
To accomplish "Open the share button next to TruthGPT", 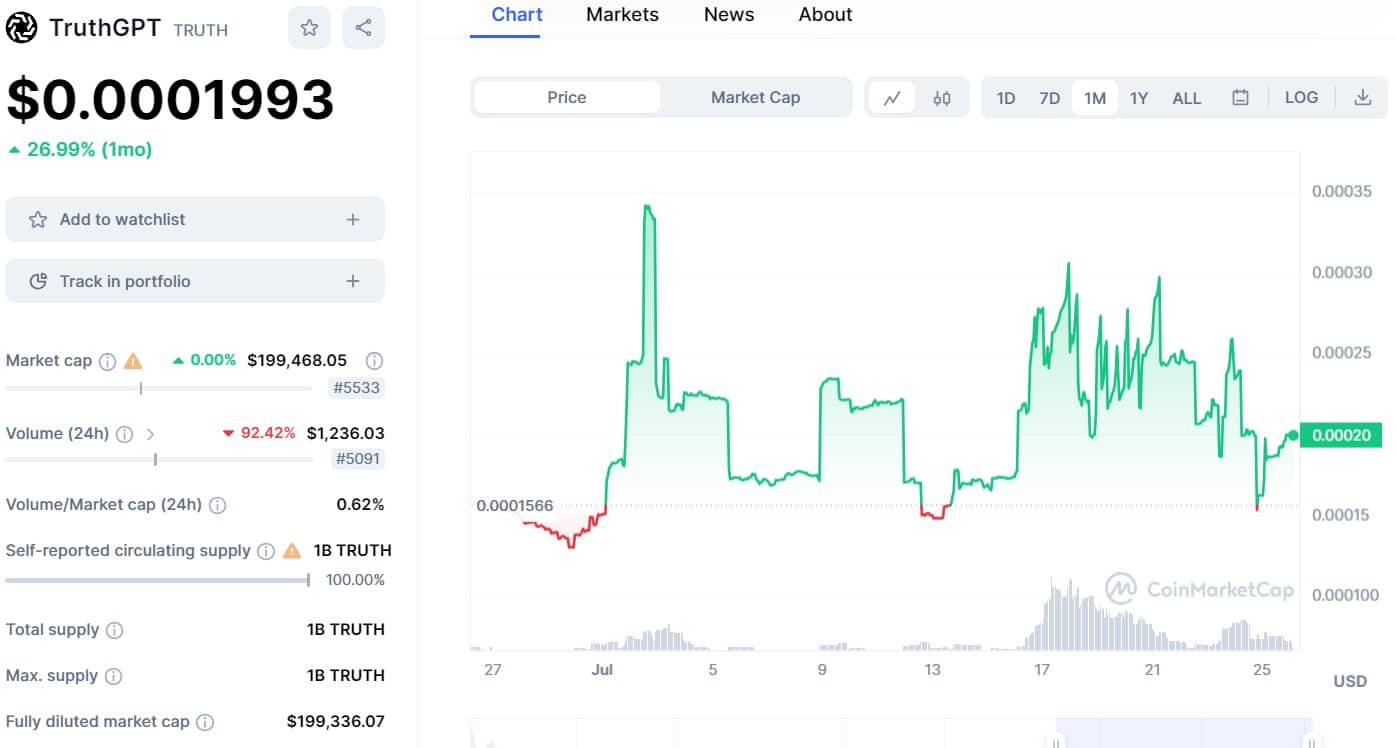I will (x=363, y=28).
